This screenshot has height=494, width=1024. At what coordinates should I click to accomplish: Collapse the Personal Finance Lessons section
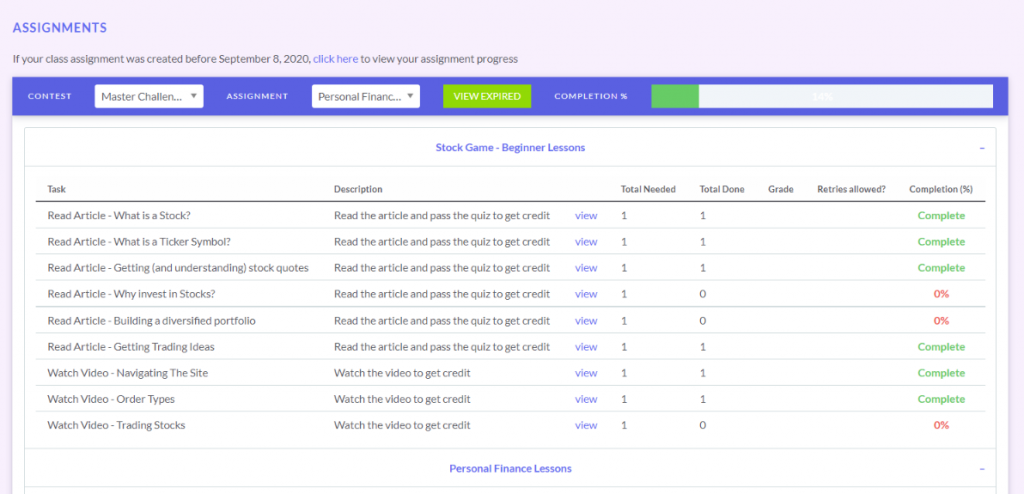[982, 469]
